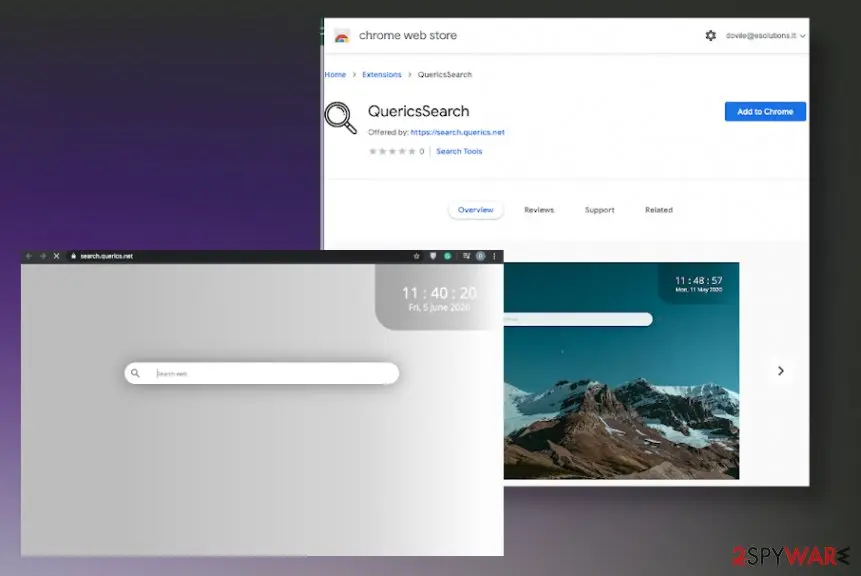Screen dimensions: 861x576
Task: Open the https://search.querics.net offered-by link
Action: (457, 132)
